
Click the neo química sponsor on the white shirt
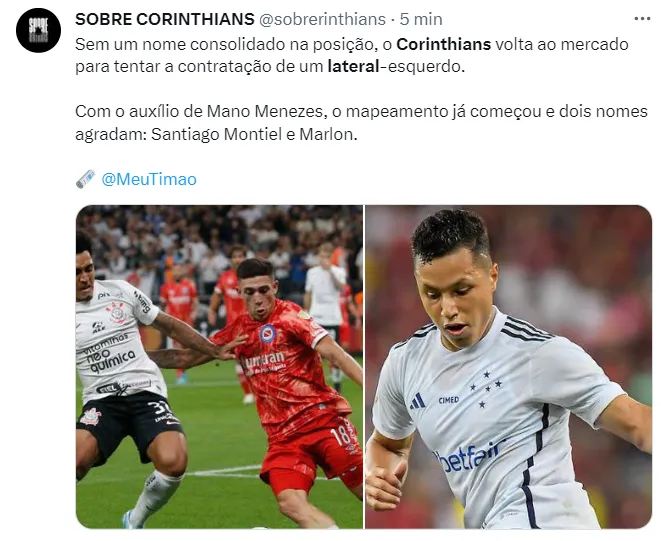pos(110,358)
